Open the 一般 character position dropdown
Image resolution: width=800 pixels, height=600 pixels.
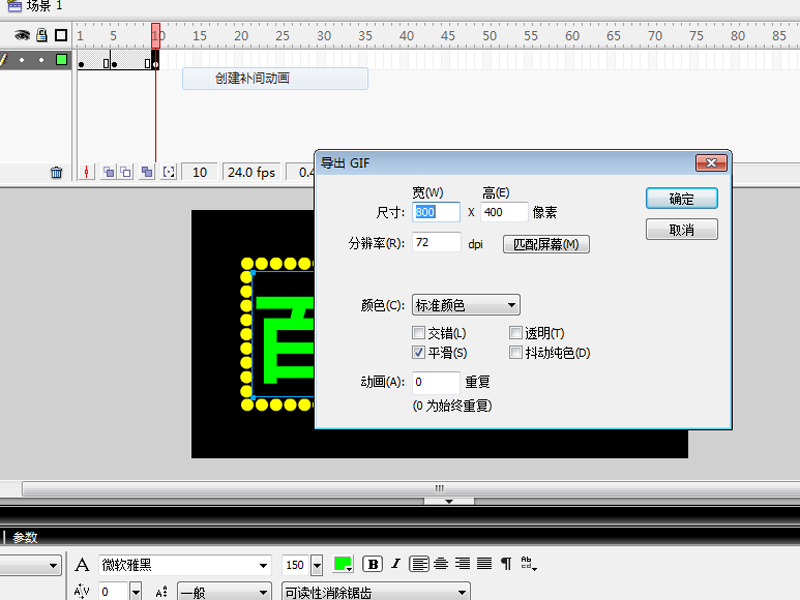tap(224, 592)
